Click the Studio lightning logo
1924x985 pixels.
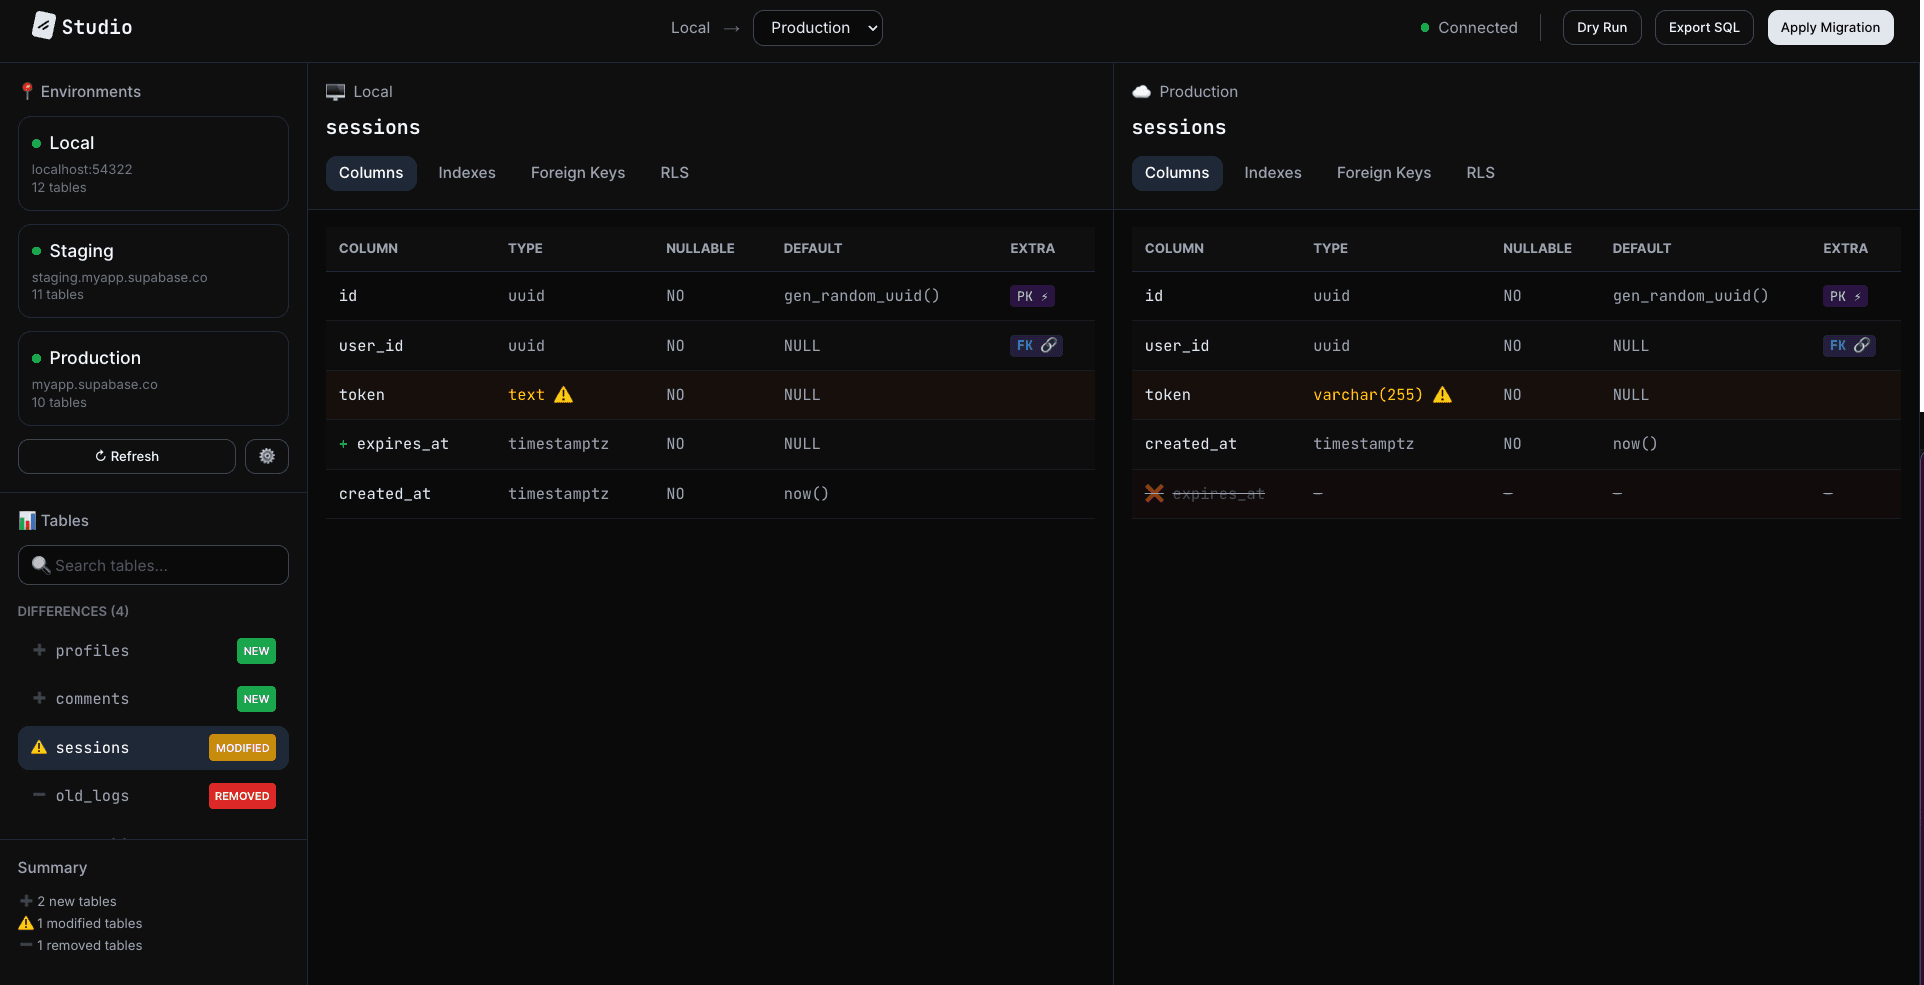[42, 26]
